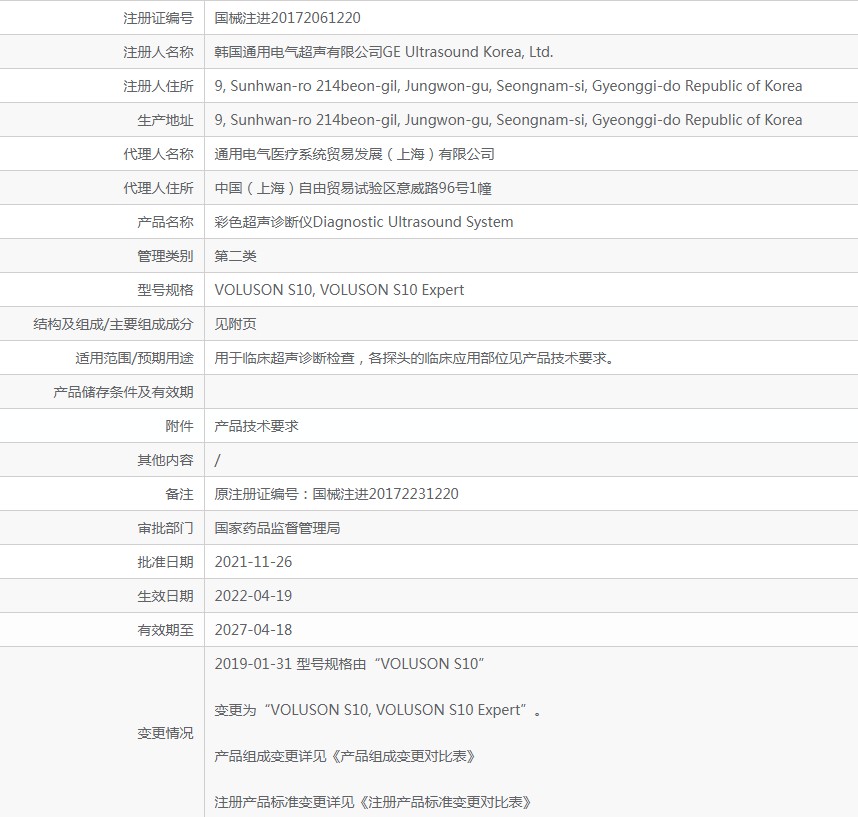This screenshot has width=858, height=817.
Task: Select model value VOLUSON S10, VOLUSON S10 Expert
Action: coord(339,290)
